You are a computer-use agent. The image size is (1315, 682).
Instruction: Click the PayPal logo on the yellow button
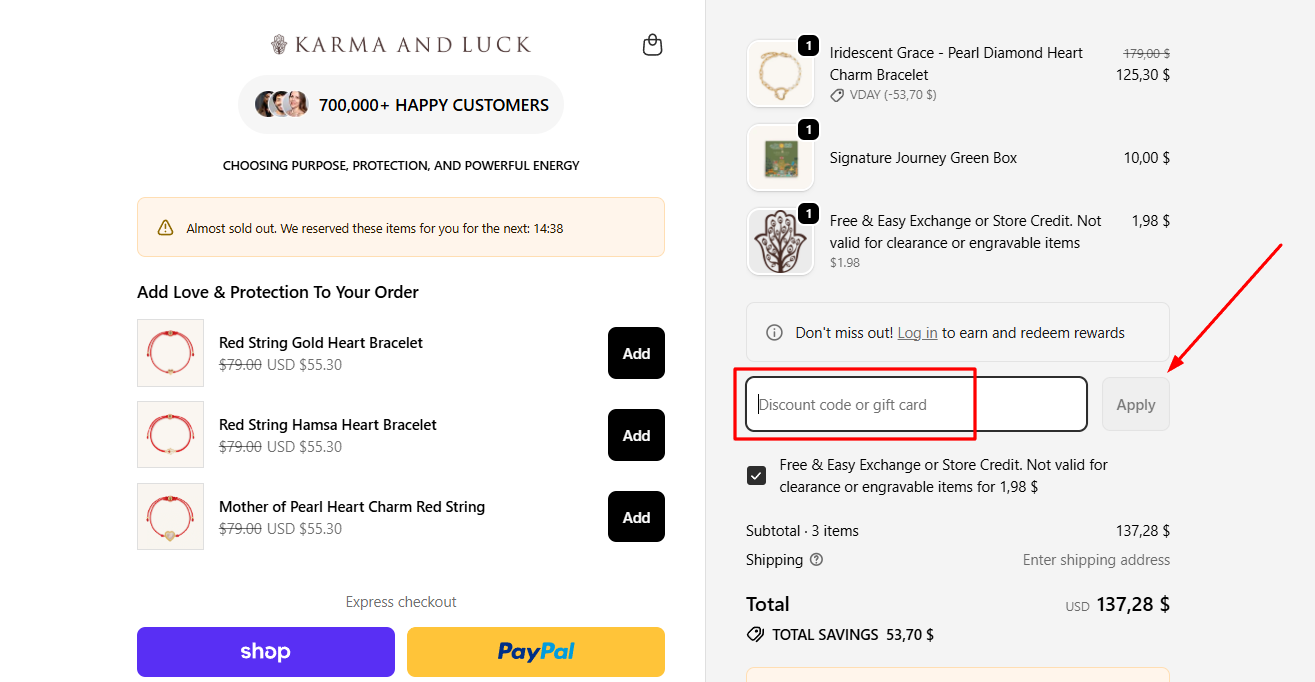[x=535, y=651]
